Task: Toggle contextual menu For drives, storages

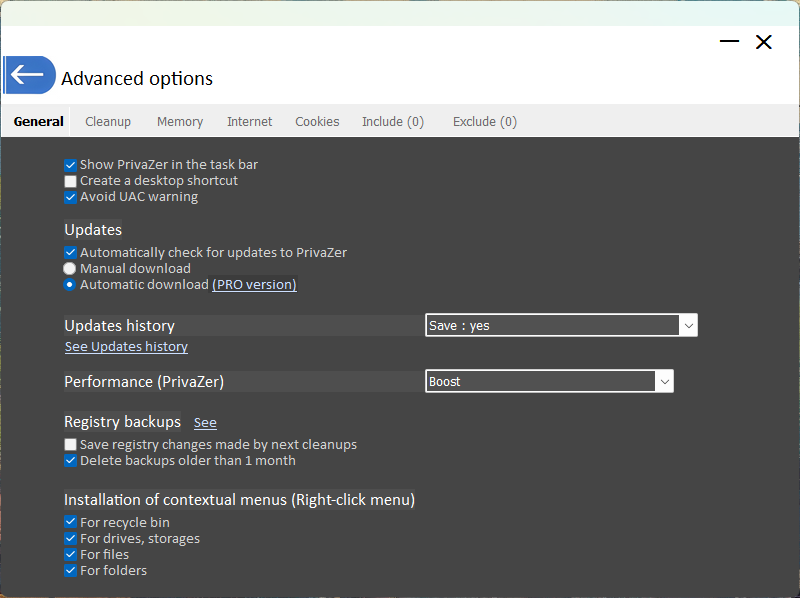Action: pyautogui.click(x=70, y=538)
